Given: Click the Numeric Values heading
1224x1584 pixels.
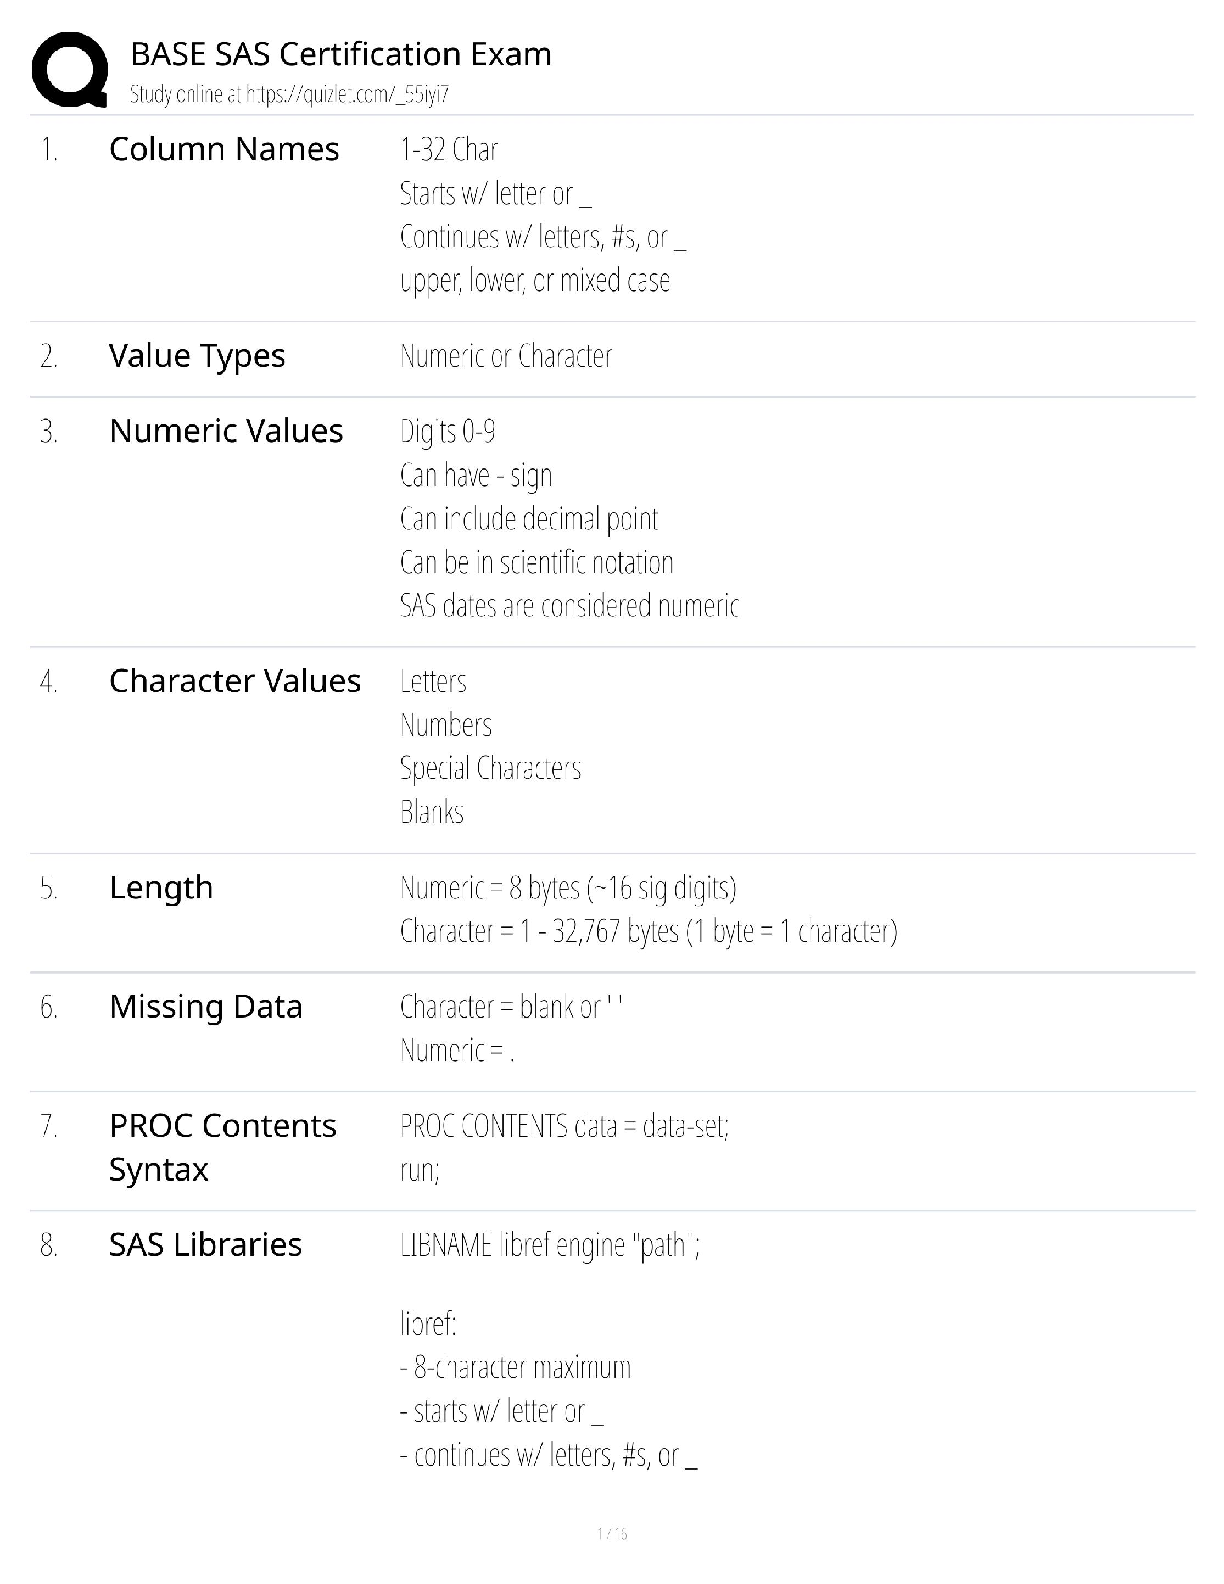Looking at the screenshot, I should (x=226, y=431).
